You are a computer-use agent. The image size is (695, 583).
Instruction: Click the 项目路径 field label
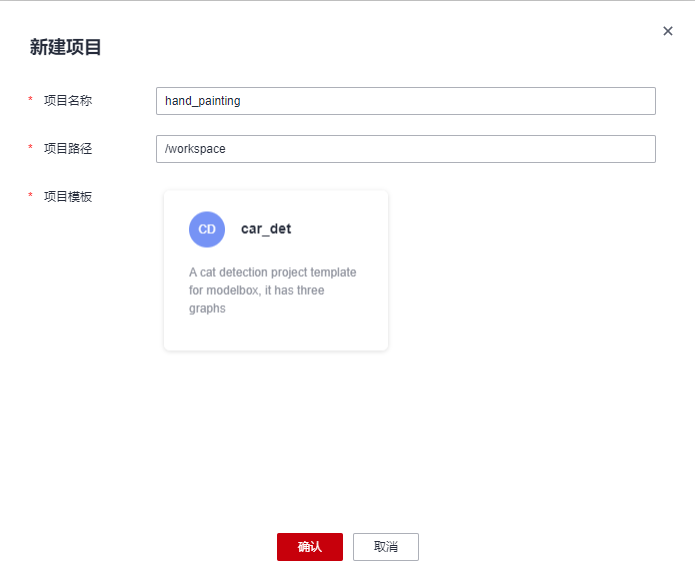pyautogui.click(x=68, y=149)
